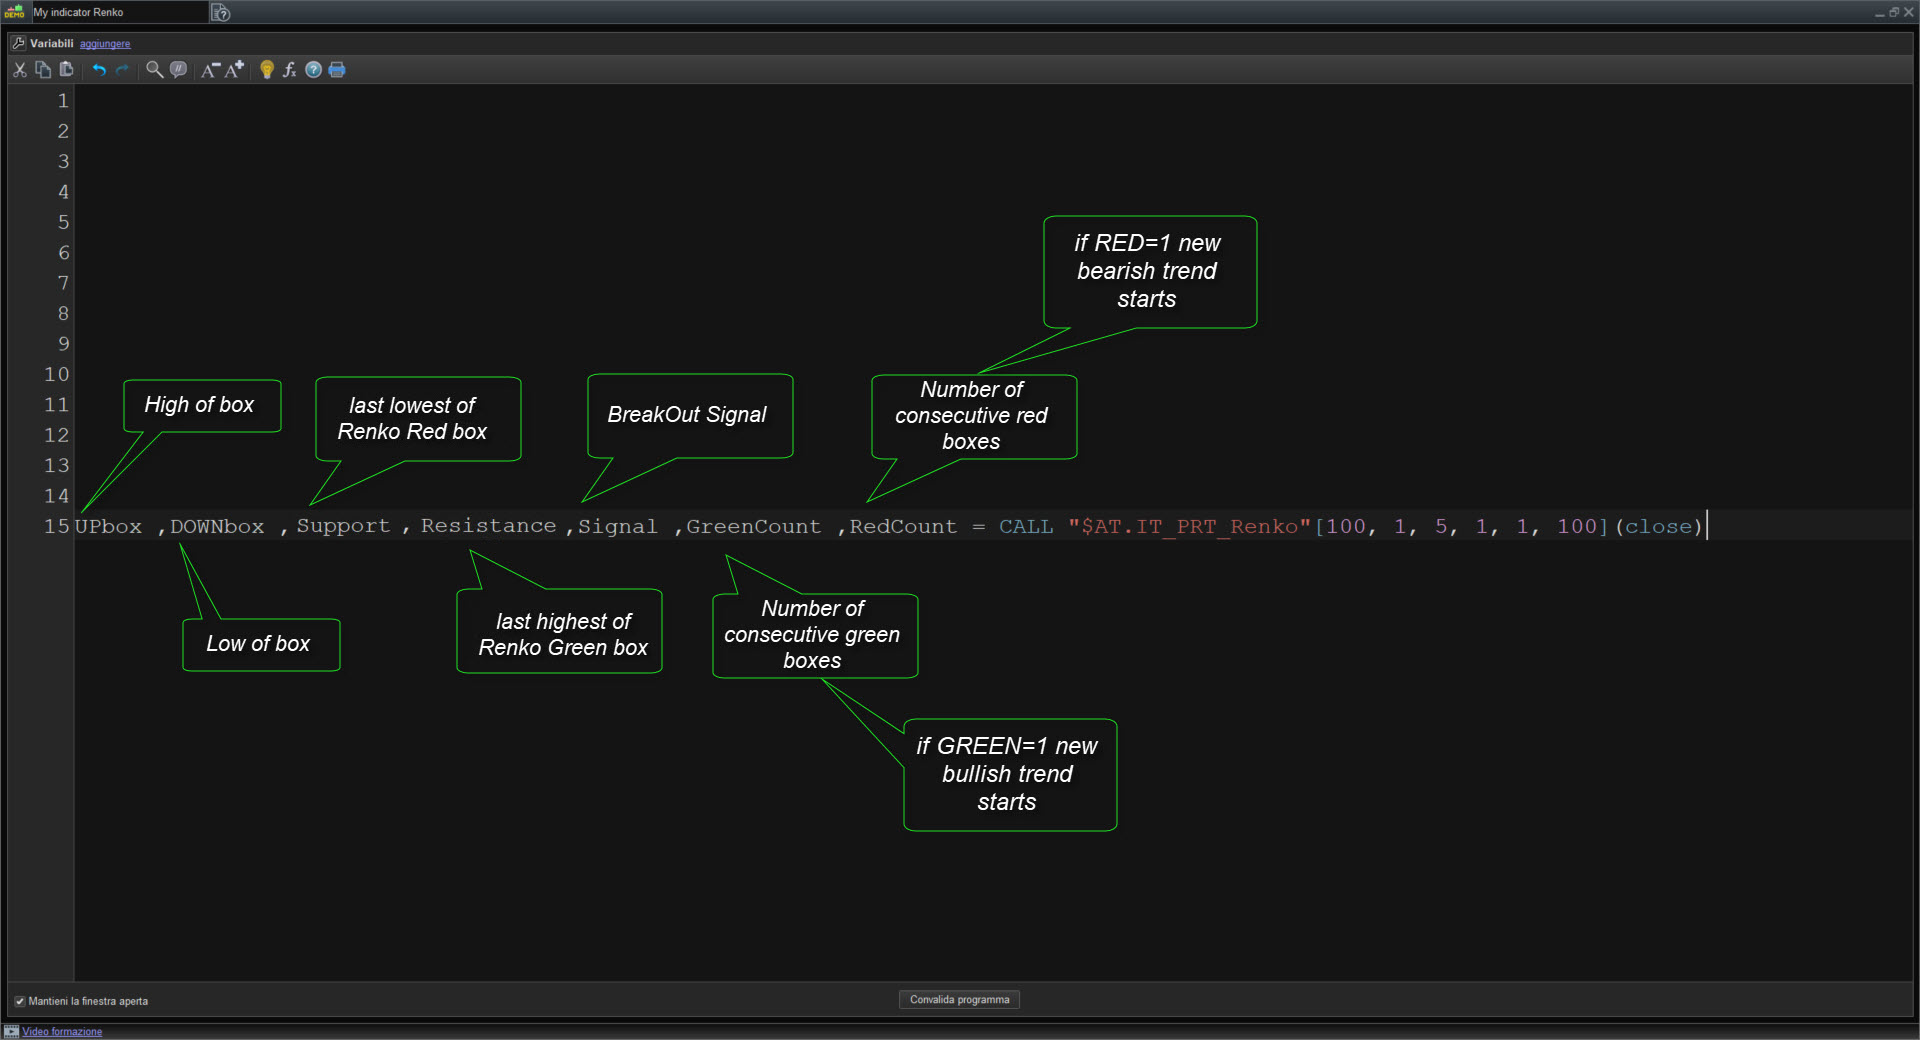Click line number 1 in the gutter
The width and height of the screenshot is (1920, 1040).
tap(63, 100)
